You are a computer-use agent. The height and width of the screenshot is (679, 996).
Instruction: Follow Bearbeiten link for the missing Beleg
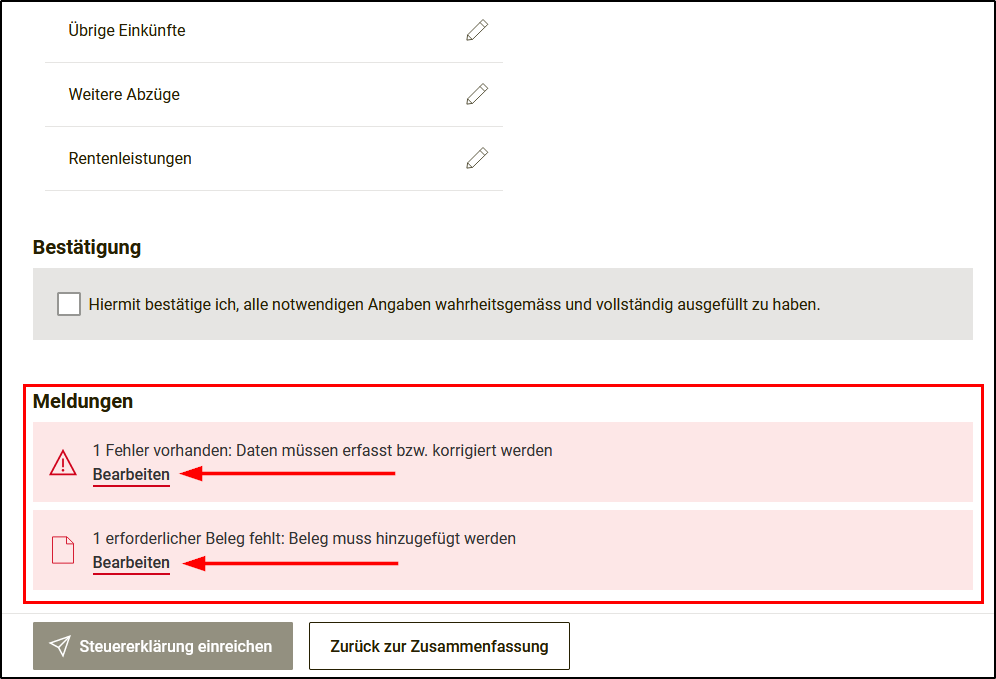click(131, 563)
